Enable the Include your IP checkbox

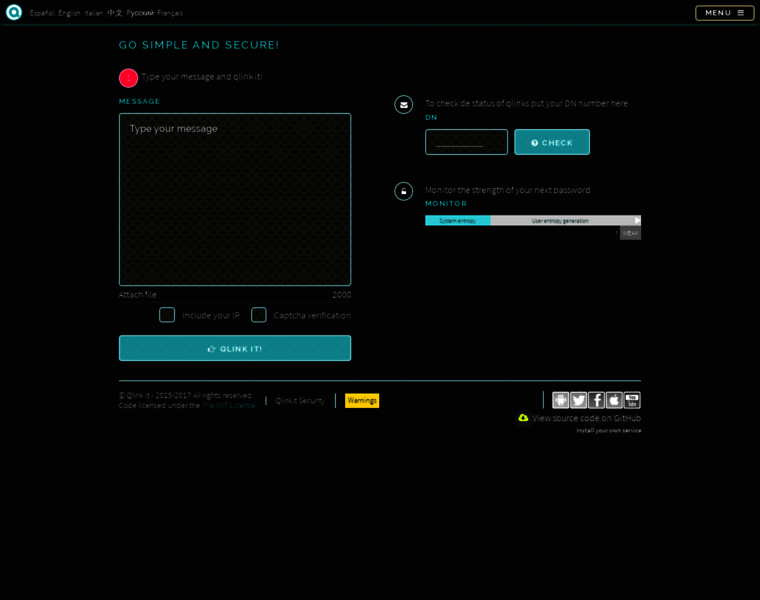click(x=167, y=315)
